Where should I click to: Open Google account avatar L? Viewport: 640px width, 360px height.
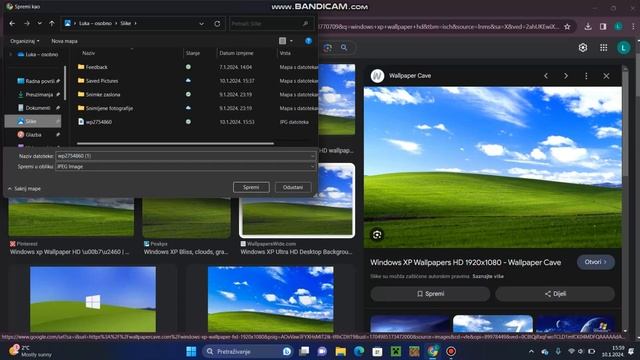(624, 48)
